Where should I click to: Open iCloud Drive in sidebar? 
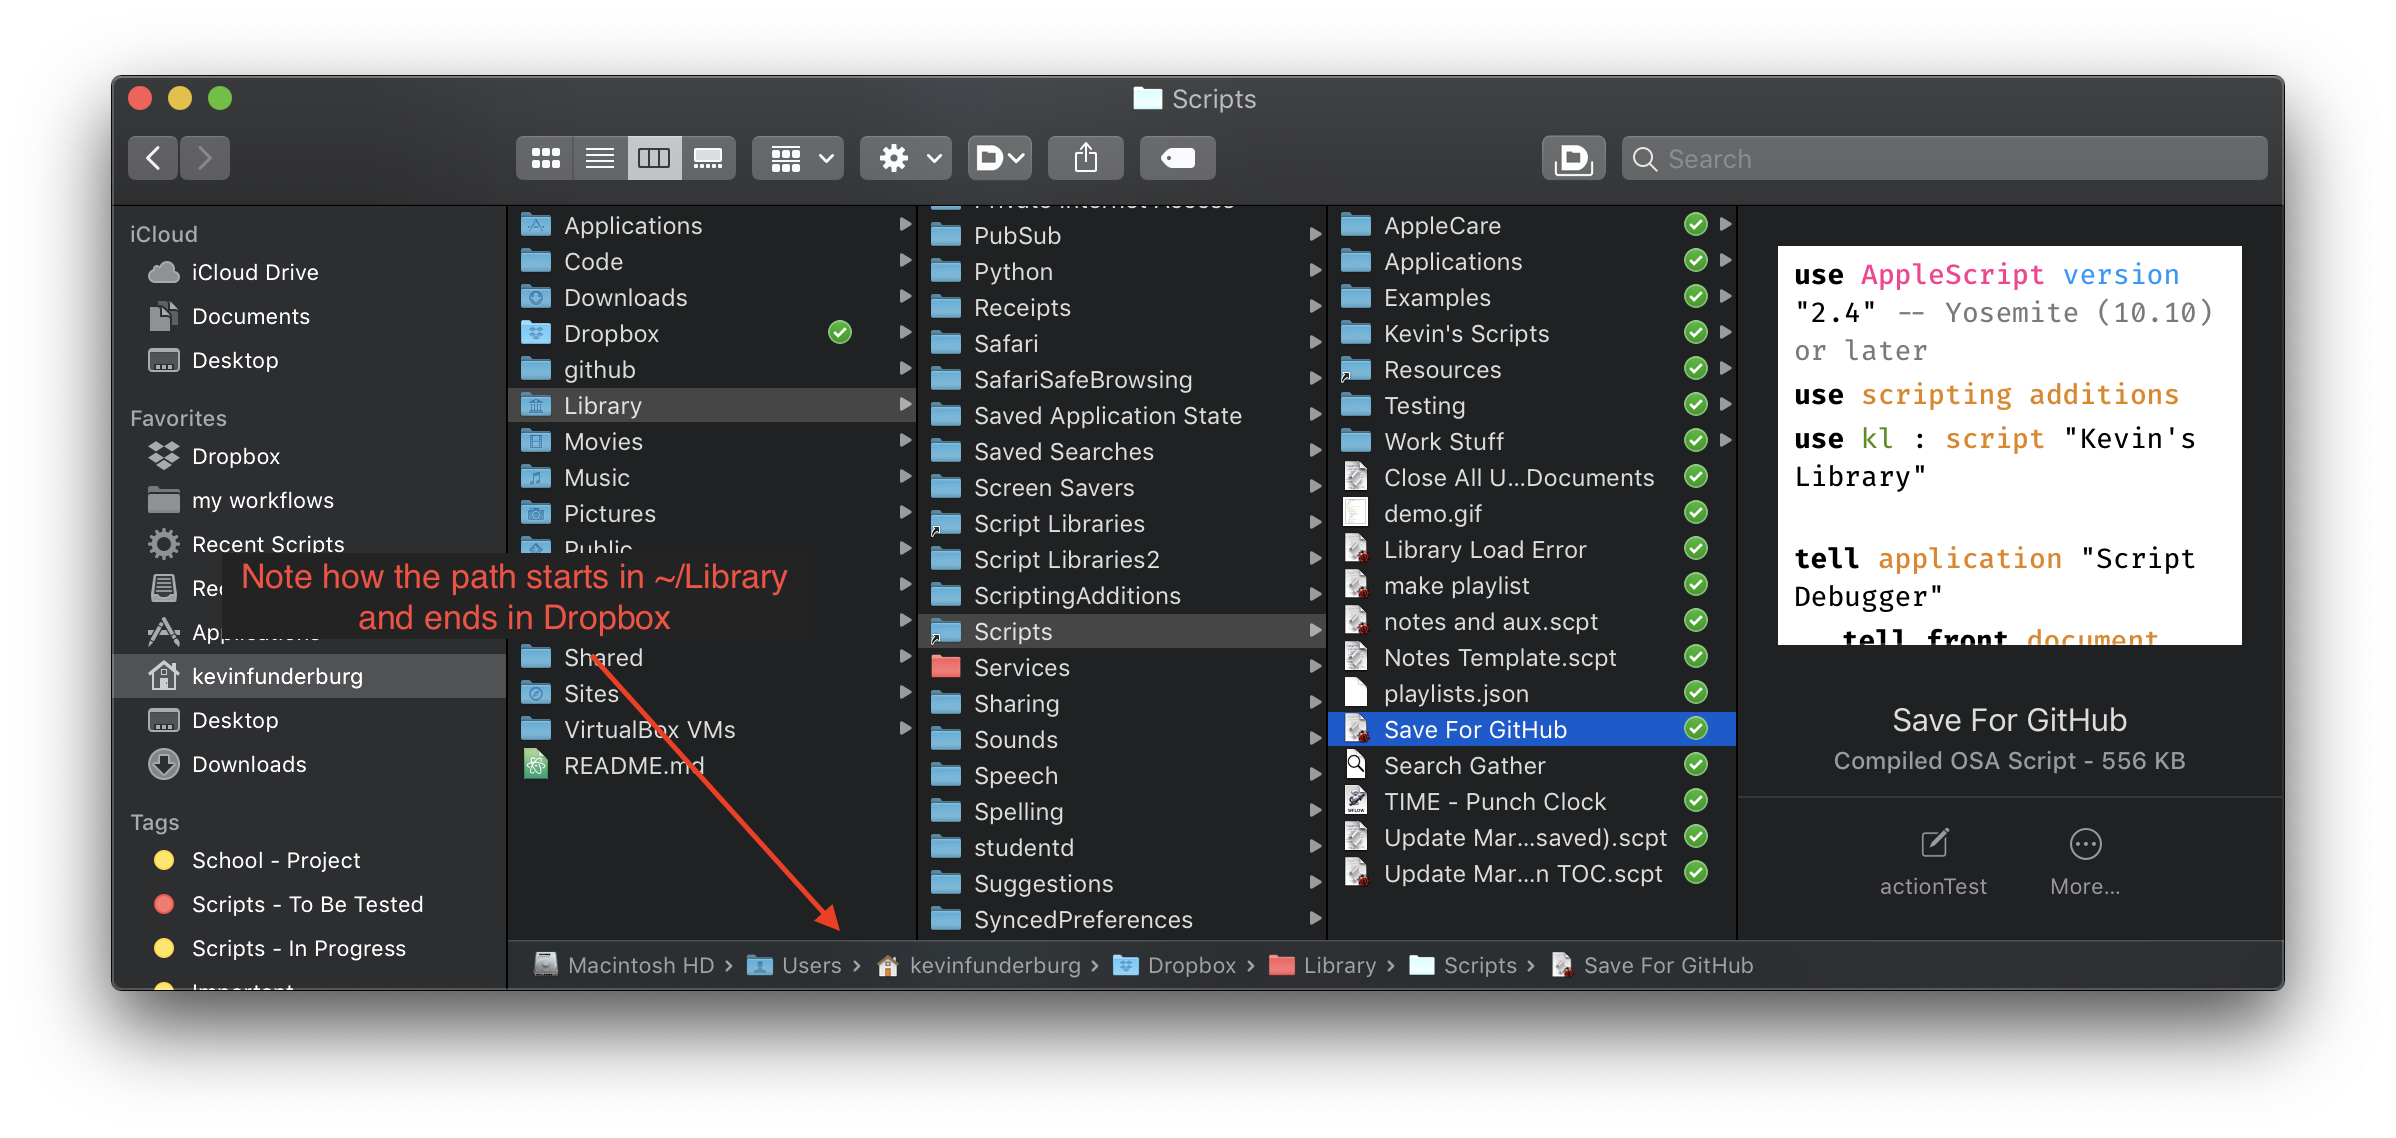[255, 272]
